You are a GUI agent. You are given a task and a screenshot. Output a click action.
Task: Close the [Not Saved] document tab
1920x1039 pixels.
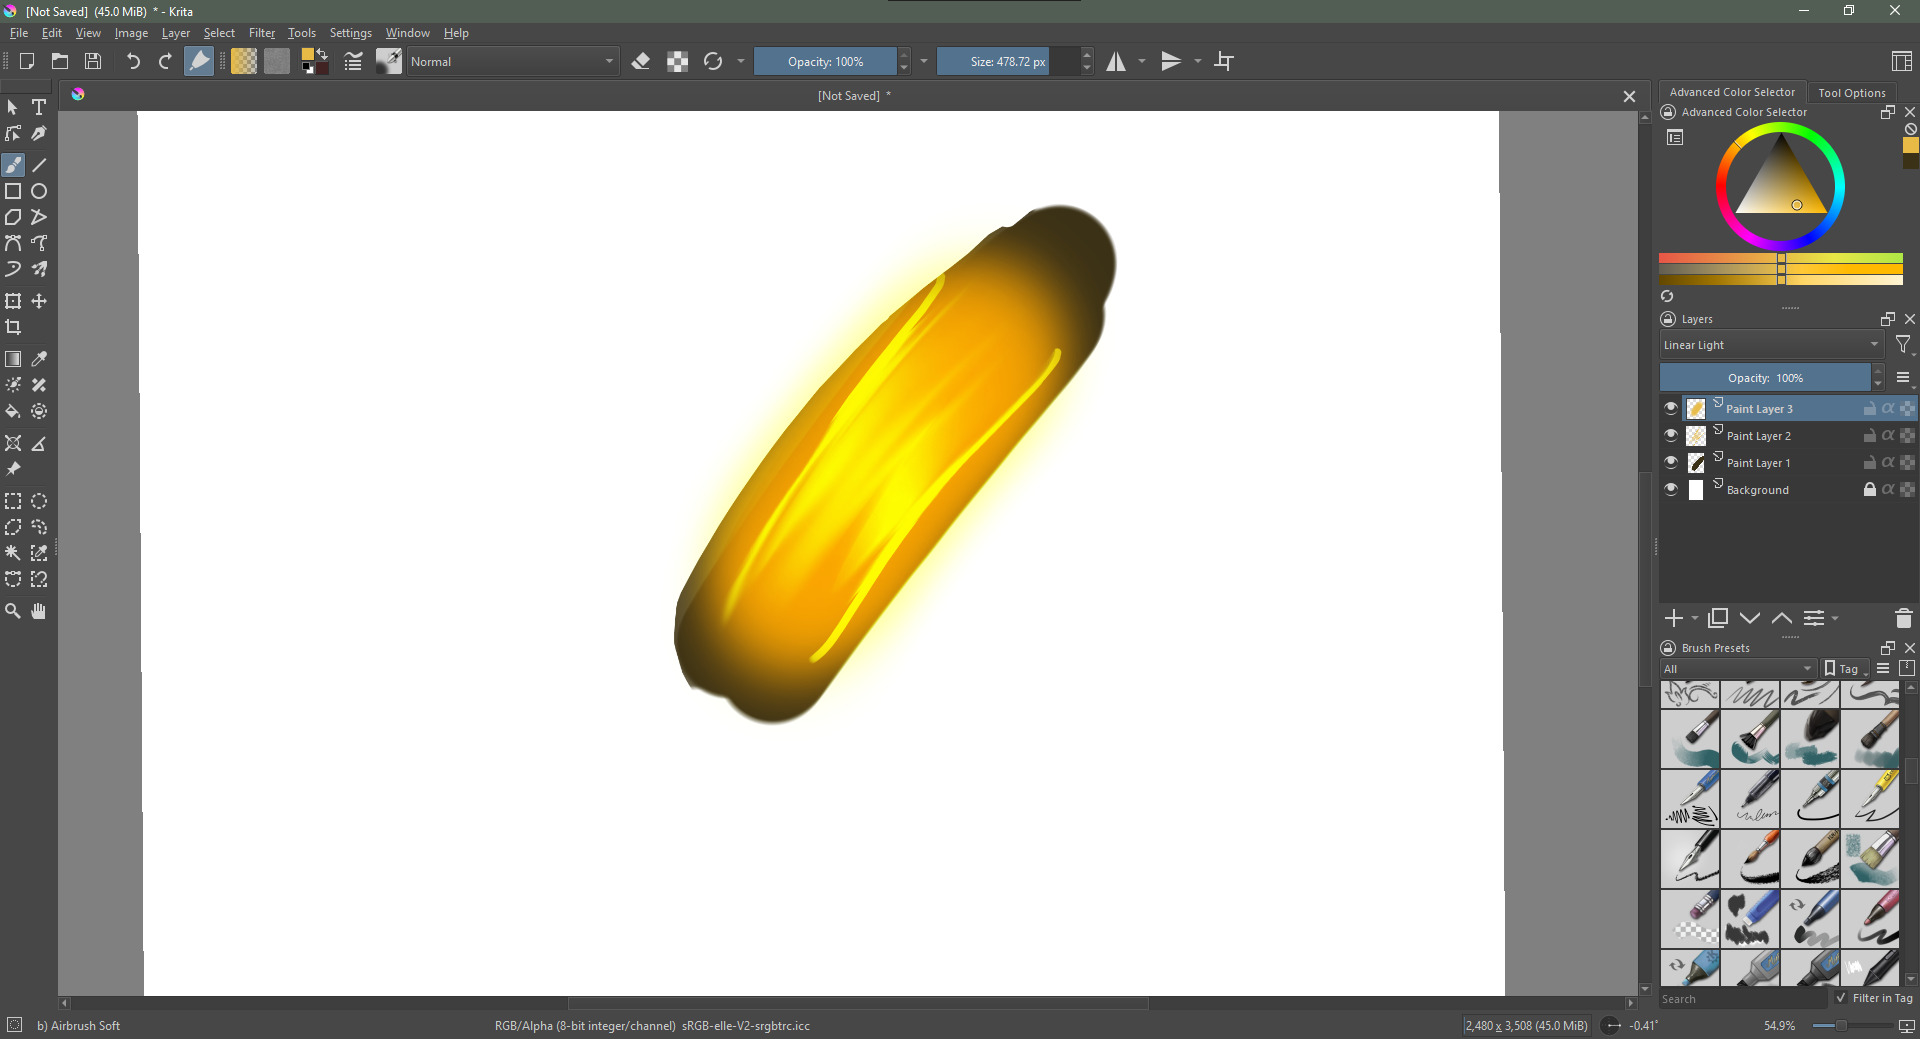tap(1629, 96)
